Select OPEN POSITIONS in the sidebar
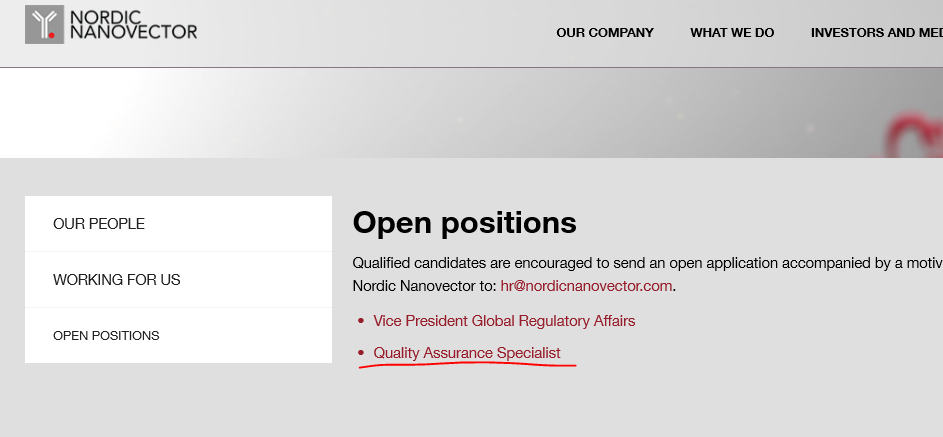Screen dimensions: 943x437 179,335
